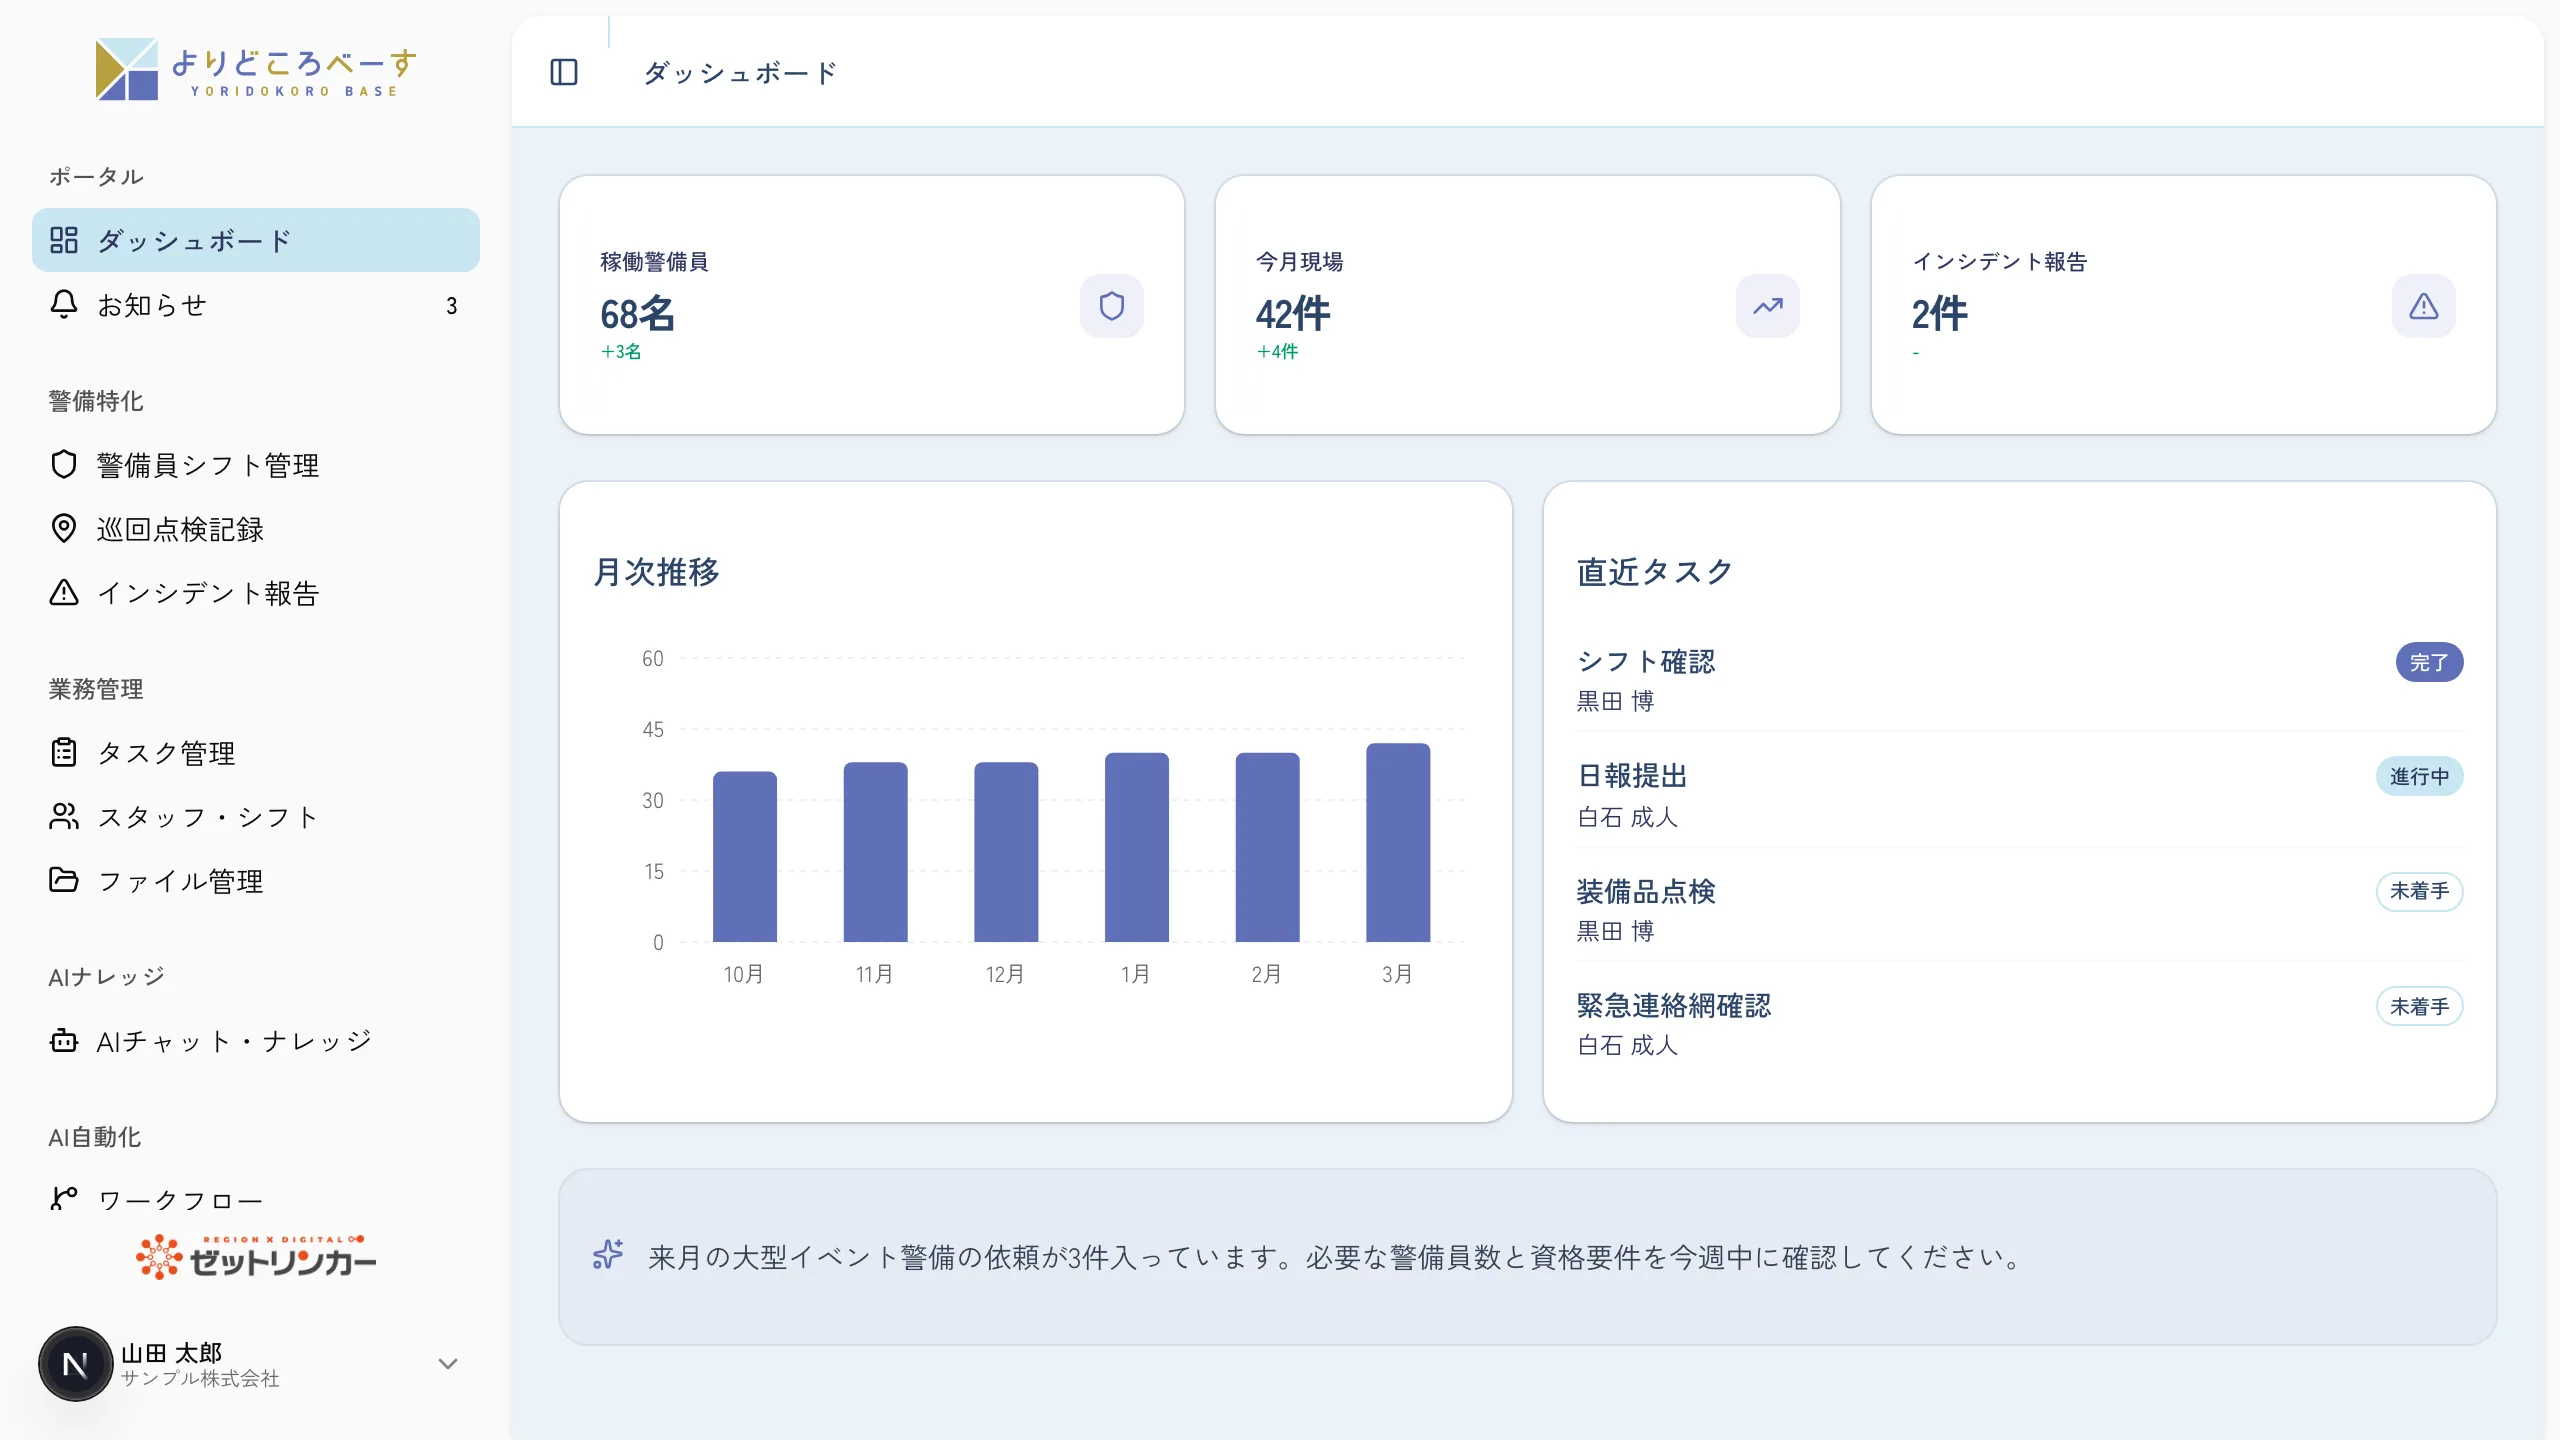Open 警備員シフト管理
This screenshot has width=2560, height=1440.
[x=256, y=465]
